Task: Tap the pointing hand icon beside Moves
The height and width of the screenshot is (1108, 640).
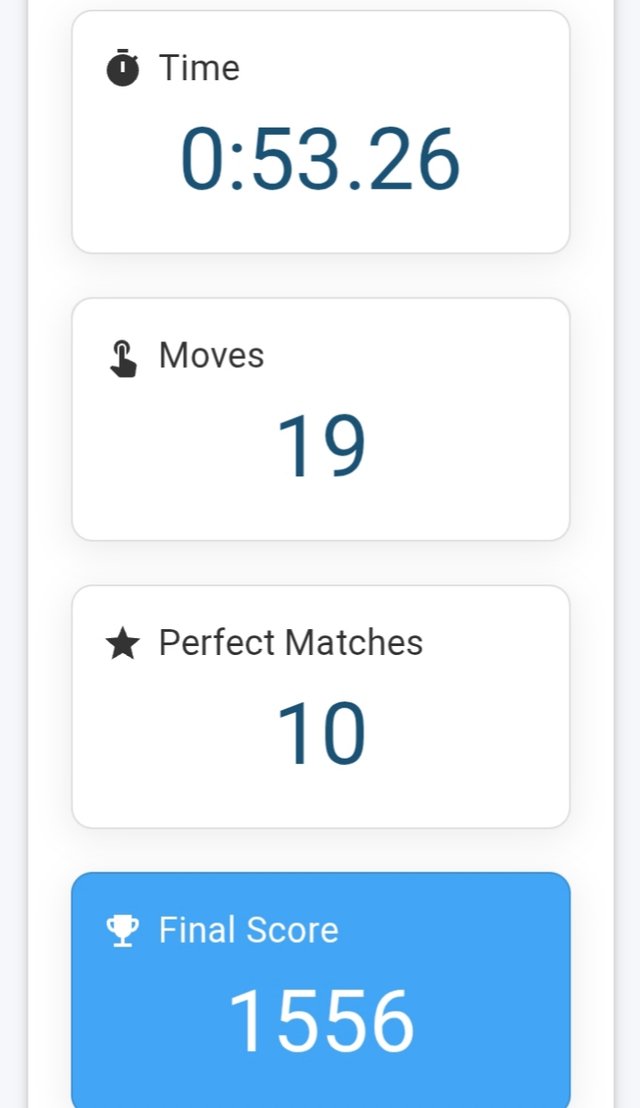Action: click(122, 358)
